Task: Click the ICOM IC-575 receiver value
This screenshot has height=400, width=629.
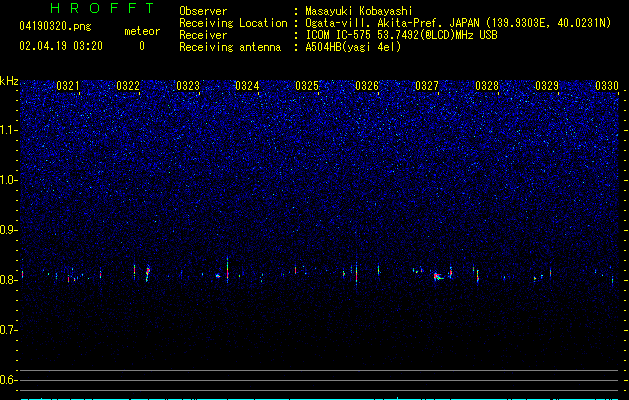Action: pyautogui.click(x=401, y=35)
